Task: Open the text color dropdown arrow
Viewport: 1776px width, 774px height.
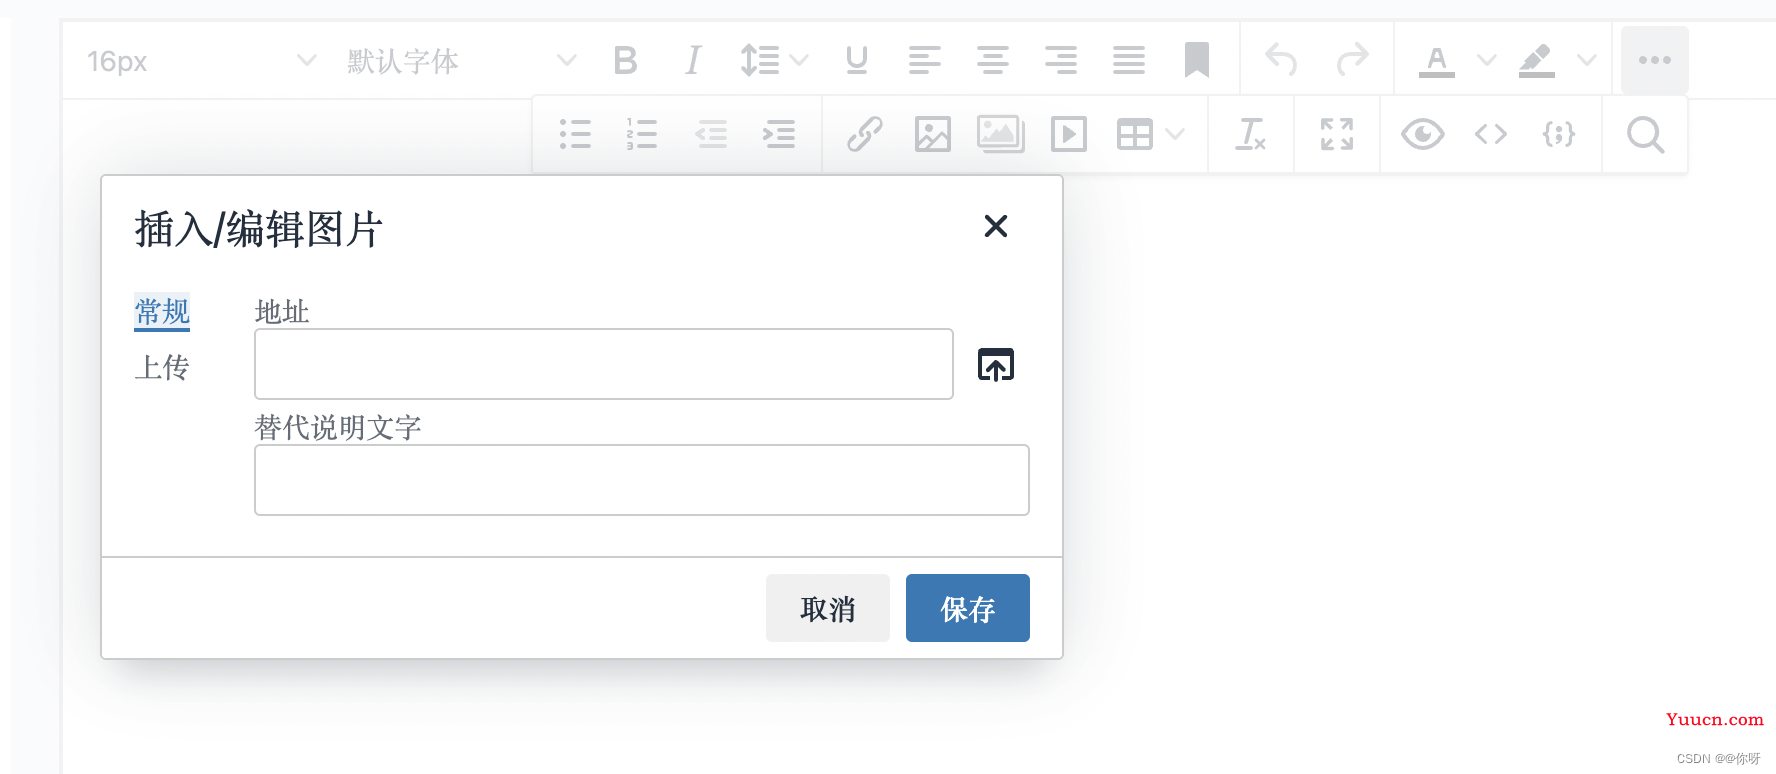Action: [x=1487, y=61]
